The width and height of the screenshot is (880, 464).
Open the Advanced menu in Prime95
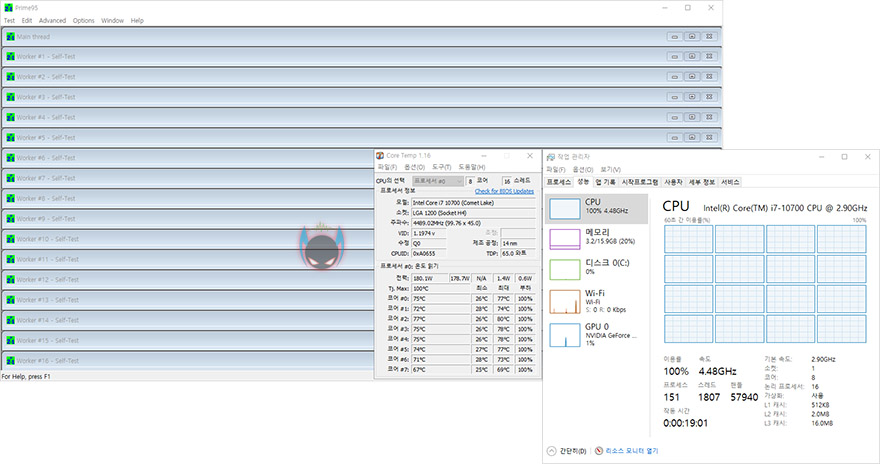pos(52,21)
